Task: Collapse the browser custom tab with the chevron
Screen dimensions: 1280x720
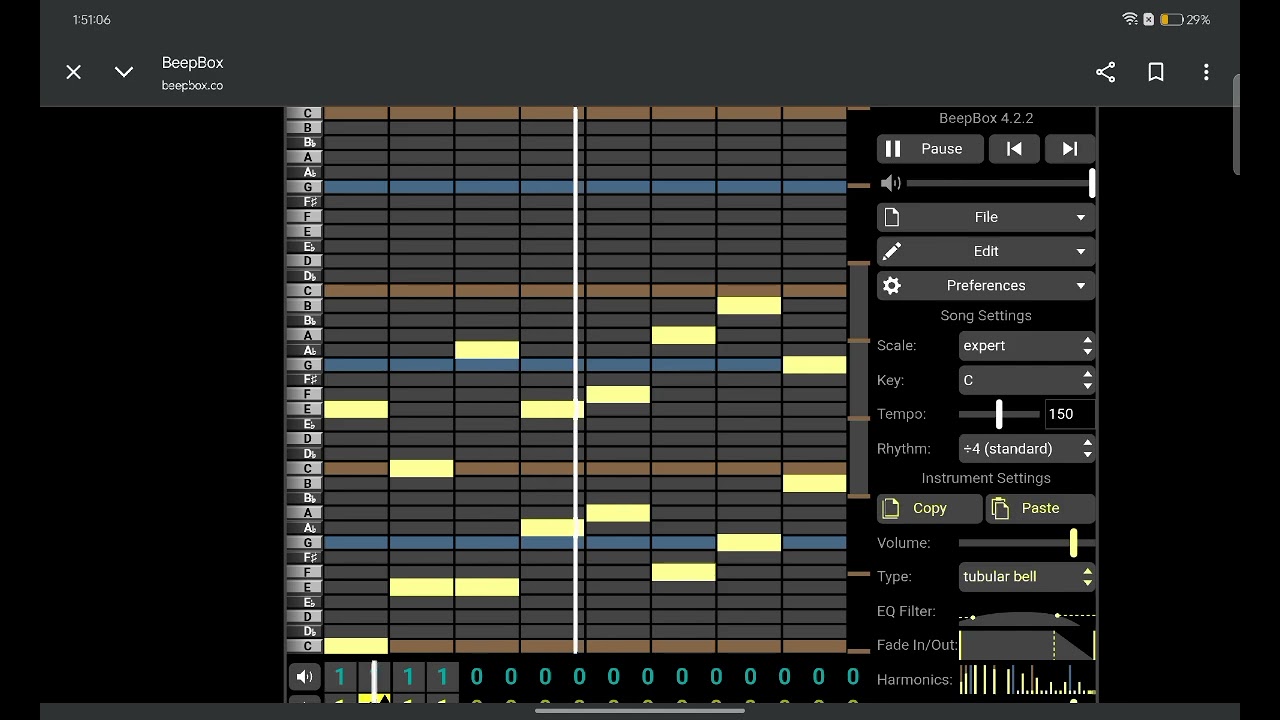Action: 124,72
